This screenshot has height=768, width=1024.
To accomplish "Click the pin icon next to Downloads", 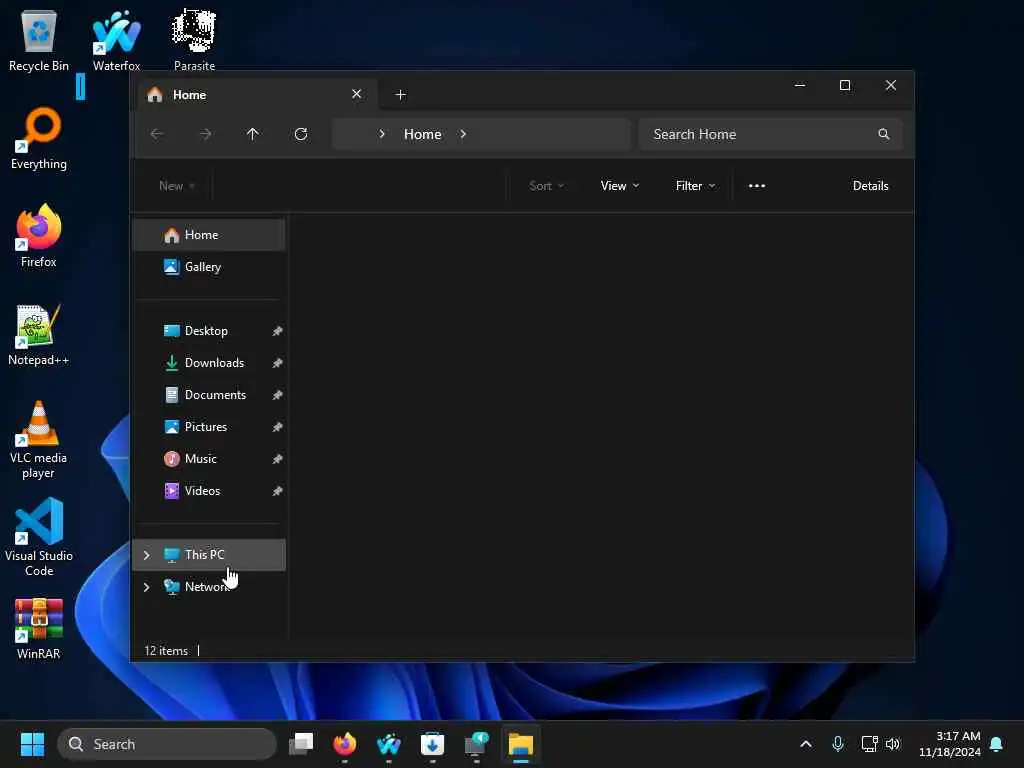I will 277,363.
